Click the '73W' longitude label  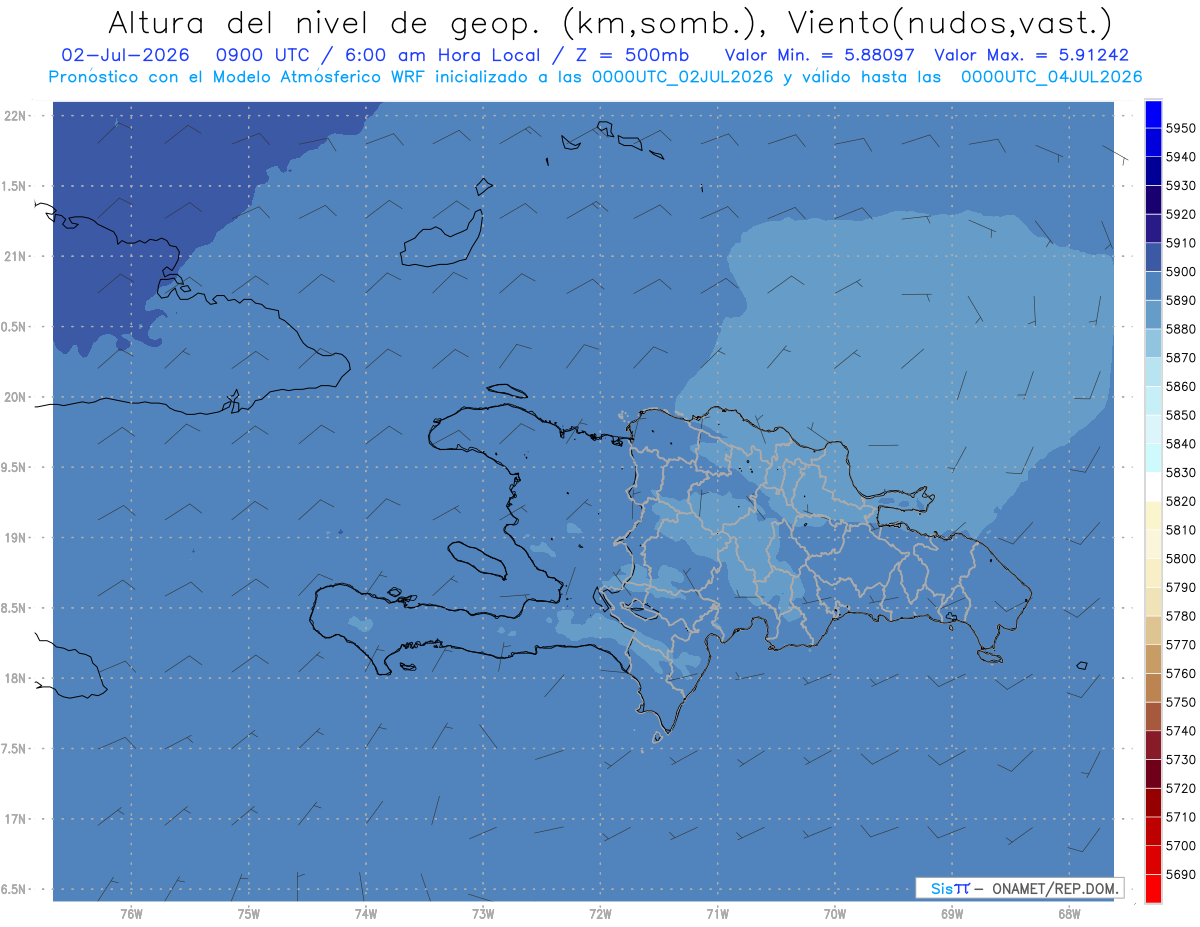(483, 914)
